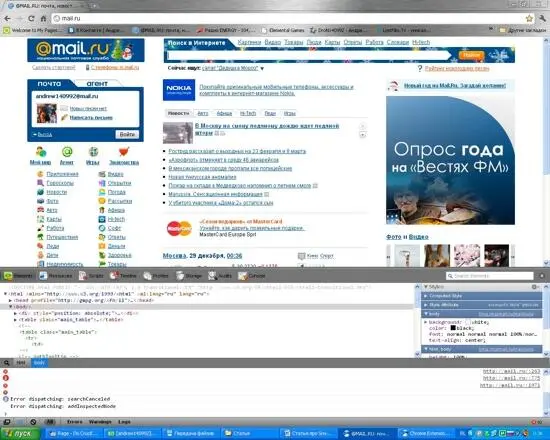Open the Scripts panel icon in DevTools
550x440 pixels.
pyautogui.click(x=83, y=276)
